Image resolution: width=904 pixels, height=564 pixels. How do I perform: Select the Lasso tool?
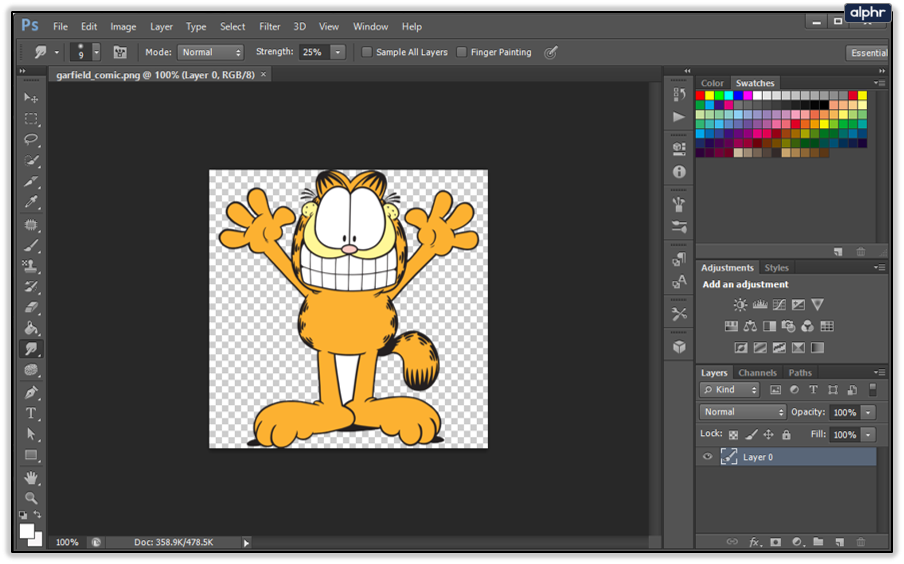pyautogui.click(x=31, y=139)
